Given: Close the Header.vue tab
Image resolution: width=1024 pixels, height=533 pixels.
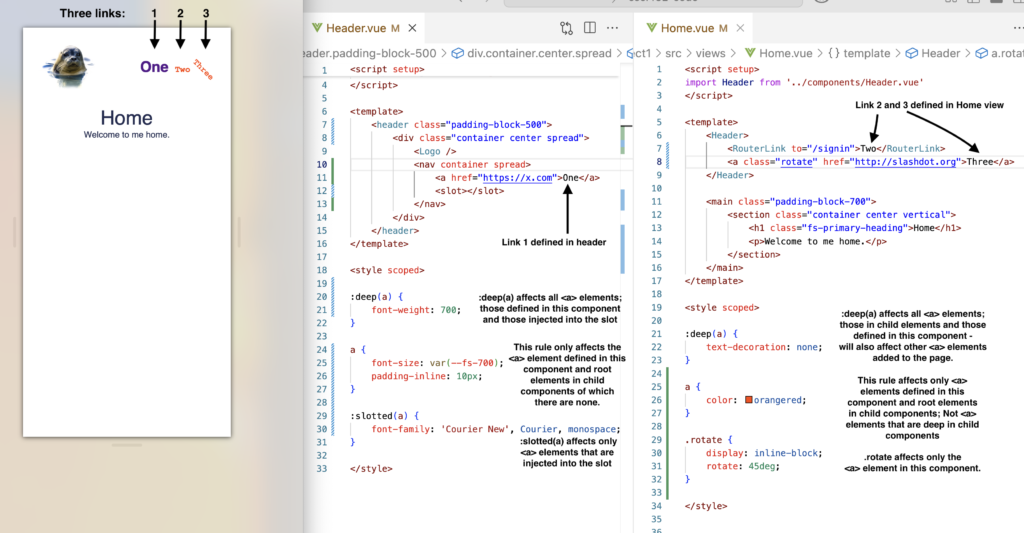Looking at the screenshot, I should [413, 28].
